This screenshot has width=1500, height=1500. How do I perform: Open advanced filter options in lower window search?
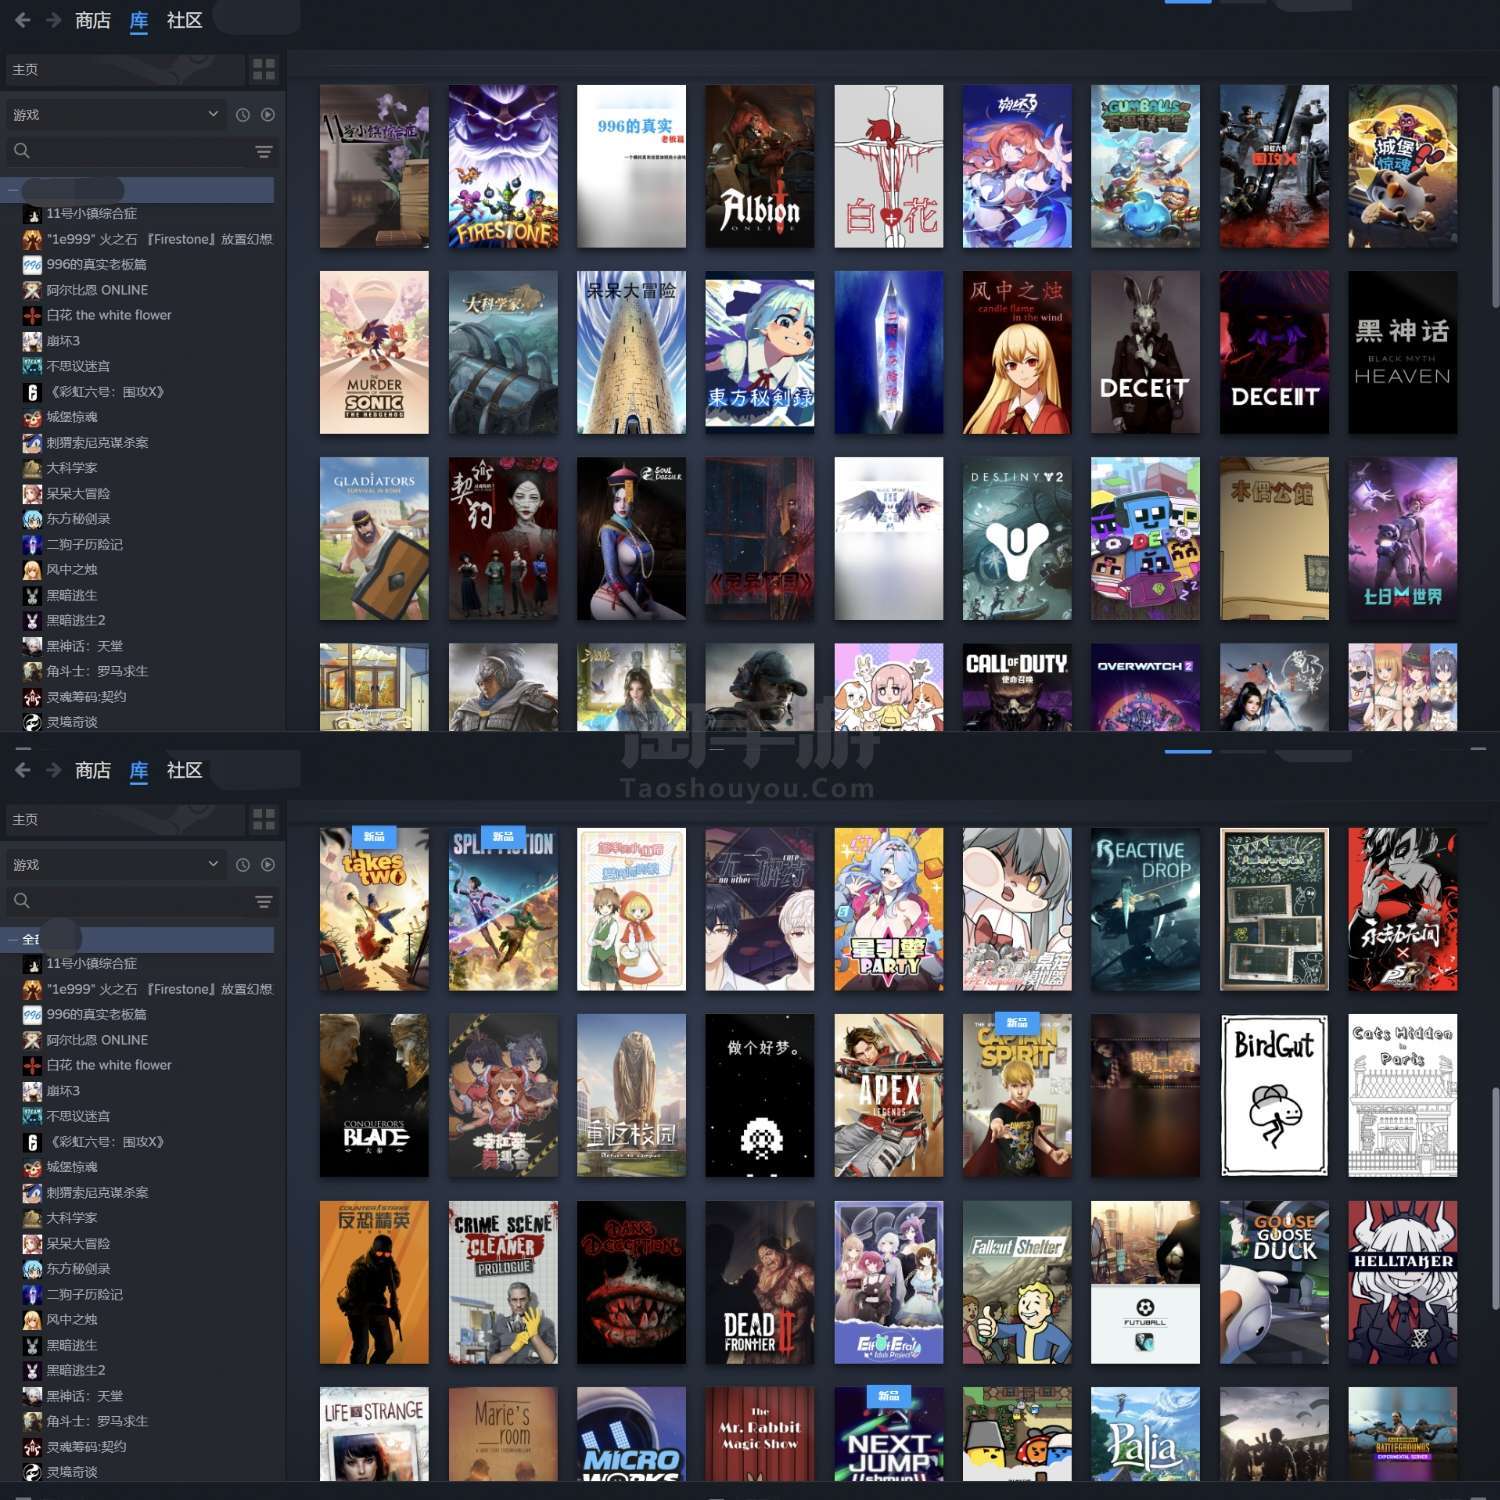pos(264,902)
